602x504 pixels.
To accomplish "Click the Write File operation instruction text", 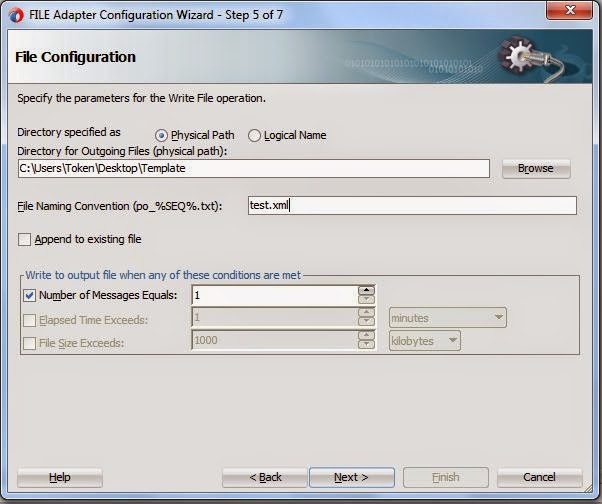I will pyautogui.click(x=141, y=98).
